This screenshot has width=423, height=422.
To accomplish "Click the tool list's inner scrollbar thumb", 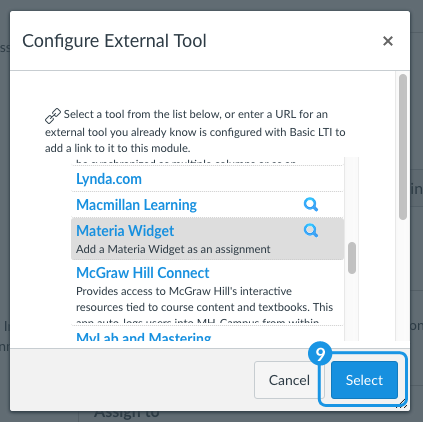I will click(x=352, y=258).
